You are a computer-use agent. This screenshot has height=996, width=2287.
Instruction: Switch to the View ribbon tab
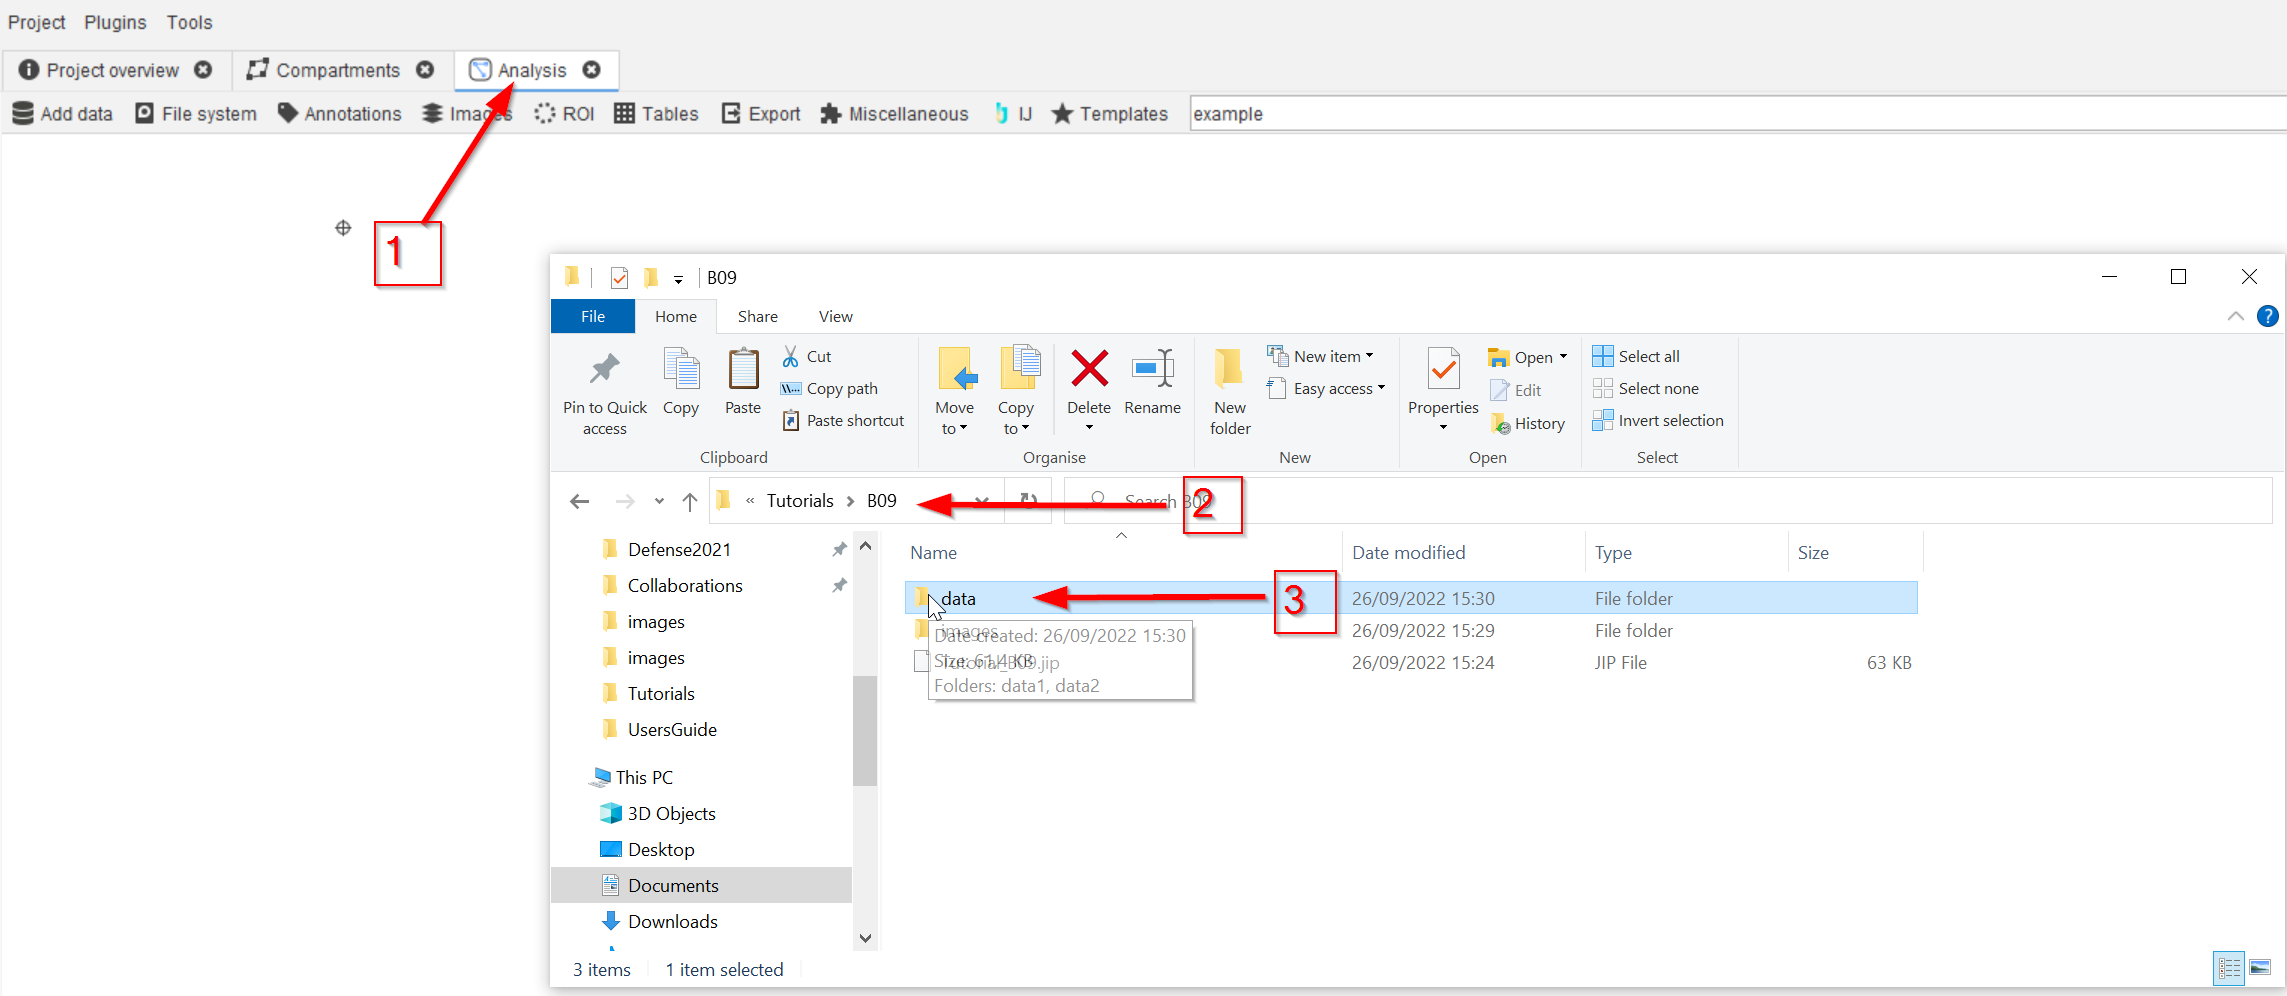click(x=835, y=317)
